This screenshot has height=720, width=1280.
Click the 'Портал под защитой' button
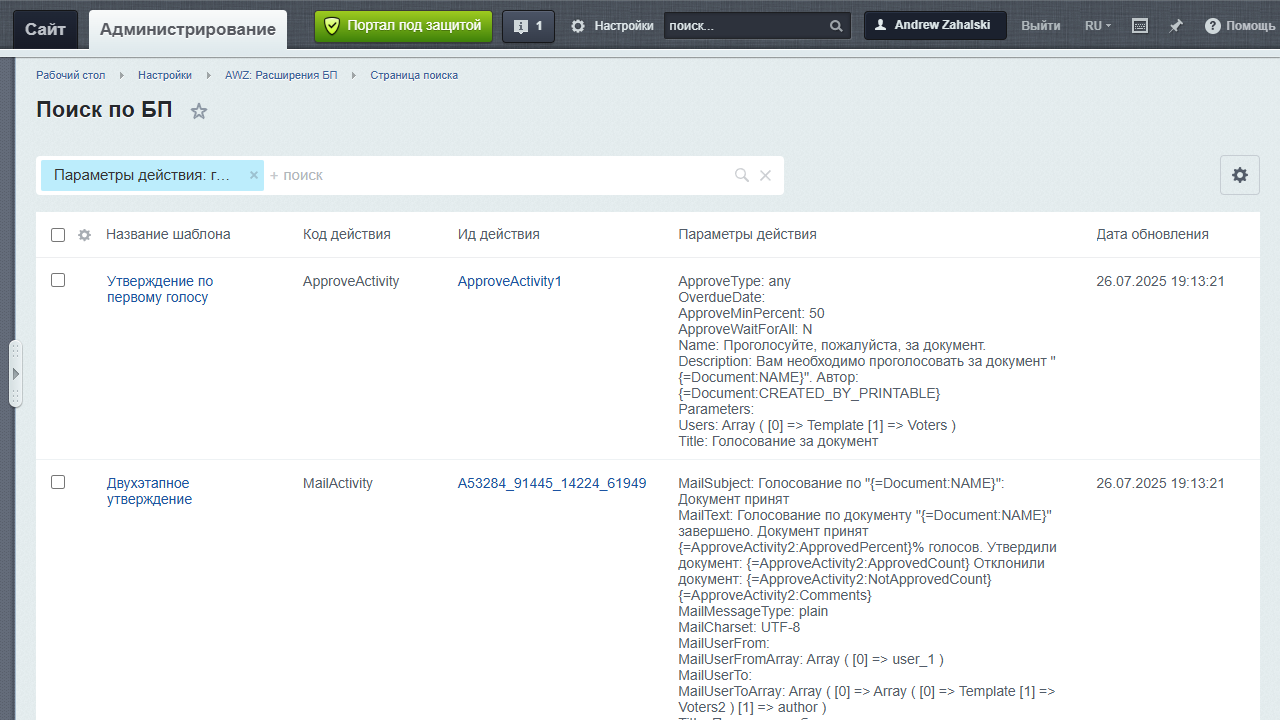[x=403, y=26]
